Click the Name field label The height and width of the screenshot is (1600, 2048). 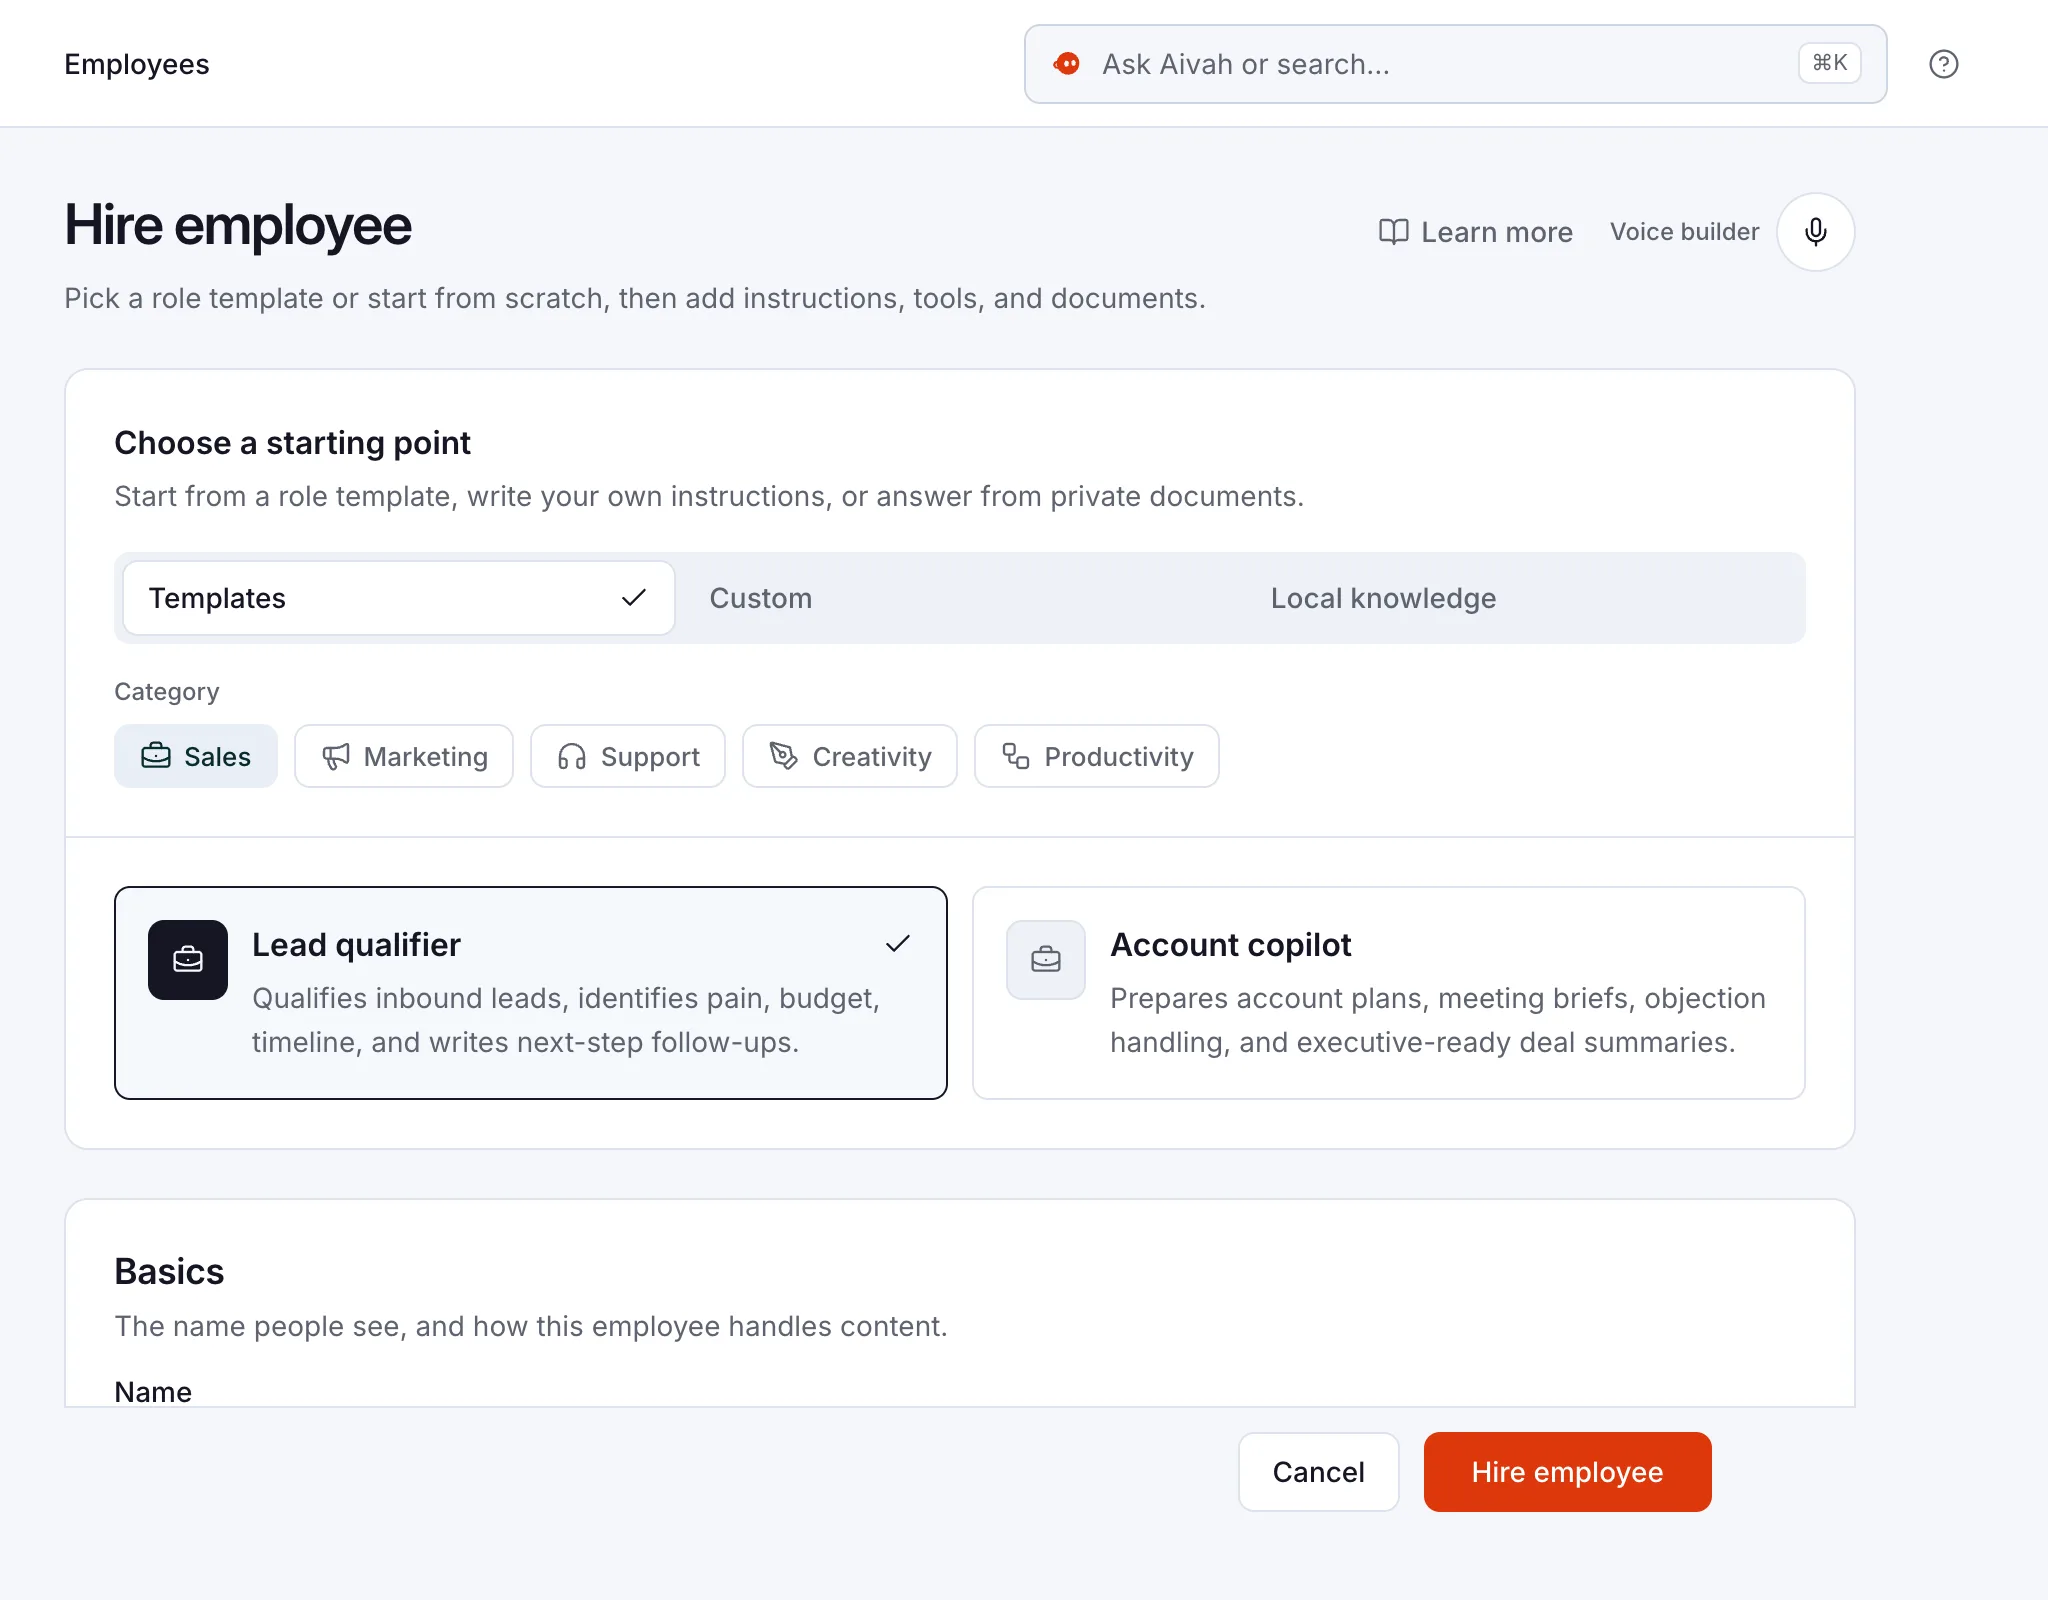point(153,1392)
